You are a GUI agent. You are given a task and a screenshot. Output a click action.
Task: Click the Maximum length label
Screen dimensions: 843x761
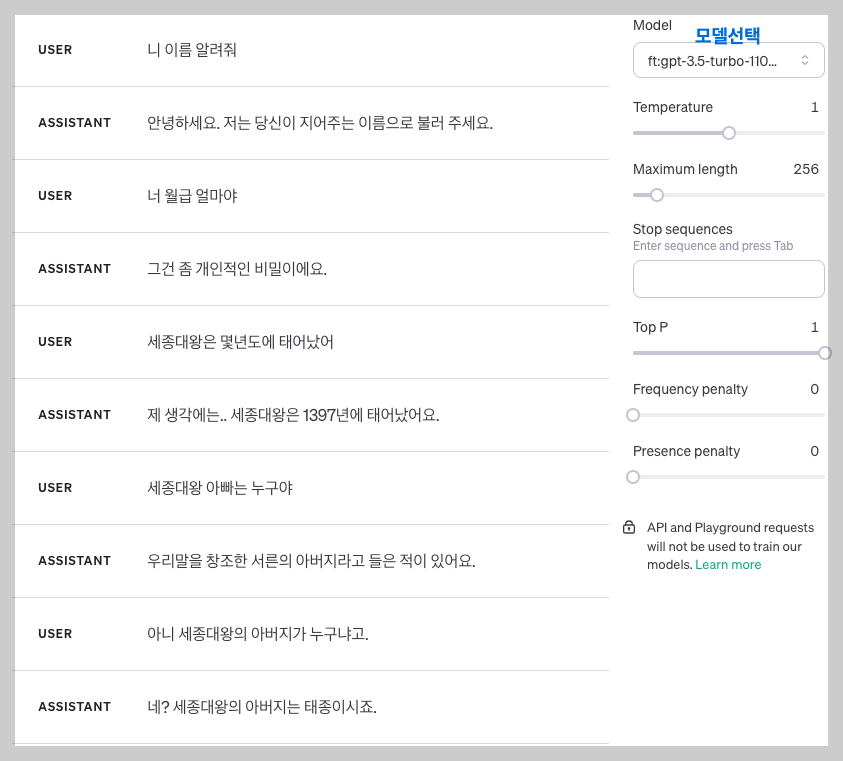[x=685, y=169]
